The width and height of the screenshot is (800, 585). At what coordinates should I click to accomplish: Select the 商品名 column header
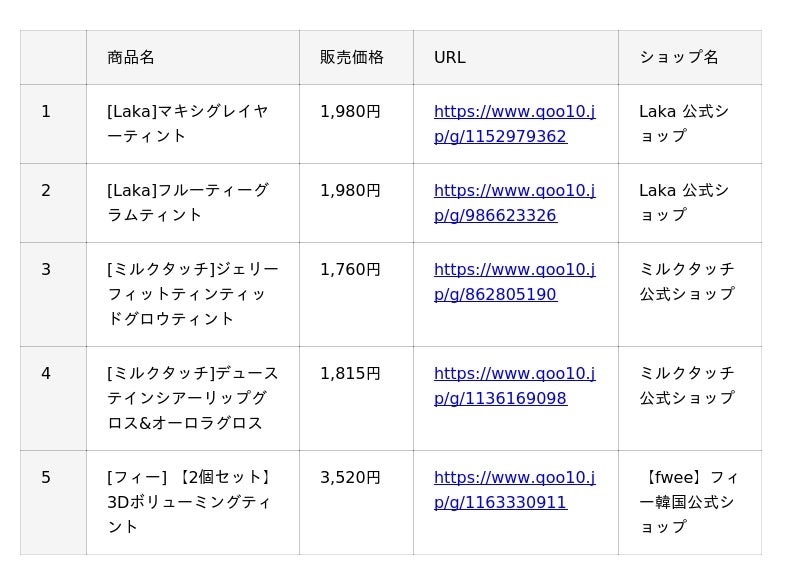pos(131,57)
